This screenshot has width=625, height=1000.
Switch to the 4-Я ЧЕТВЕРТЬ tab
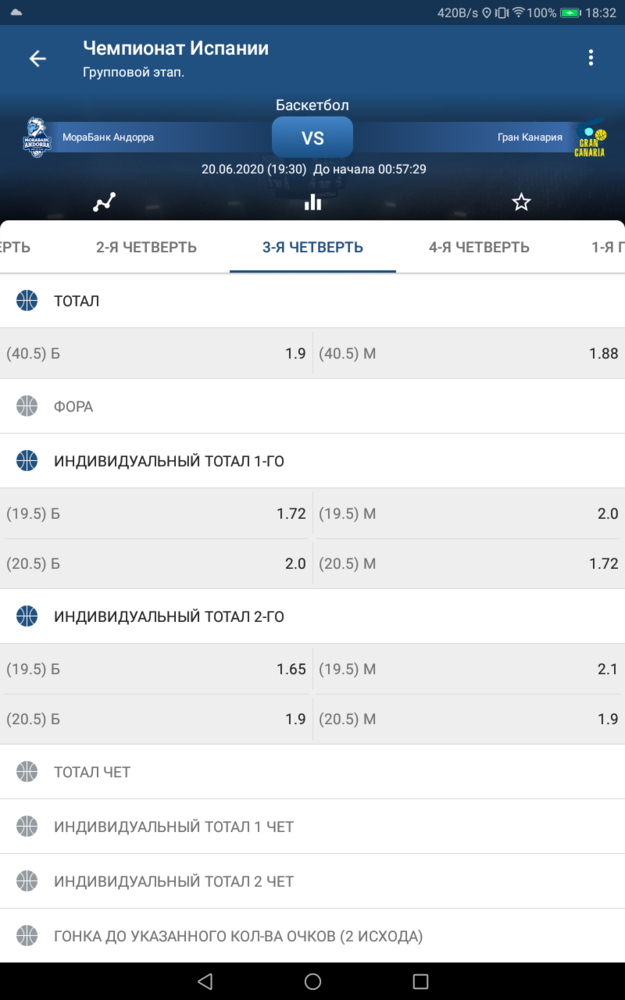(x=478, y=247)
